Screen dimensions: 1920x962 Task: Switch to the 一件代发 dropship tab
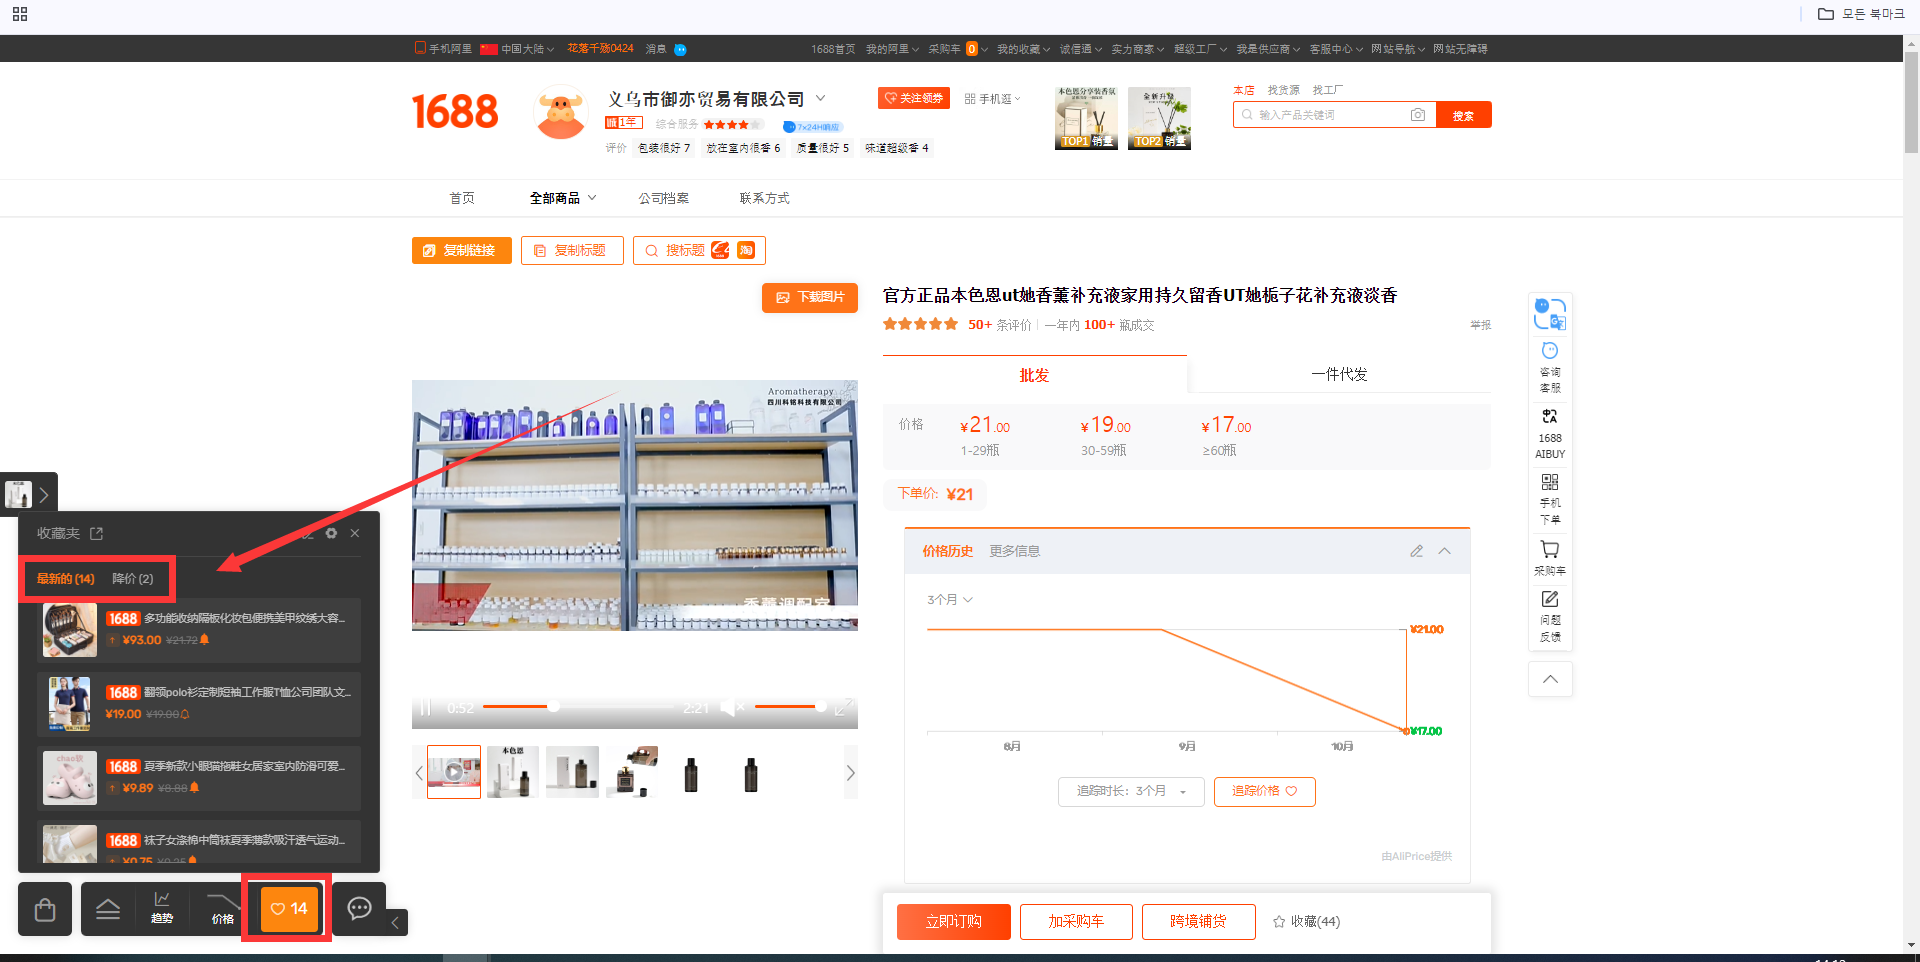1339,374
